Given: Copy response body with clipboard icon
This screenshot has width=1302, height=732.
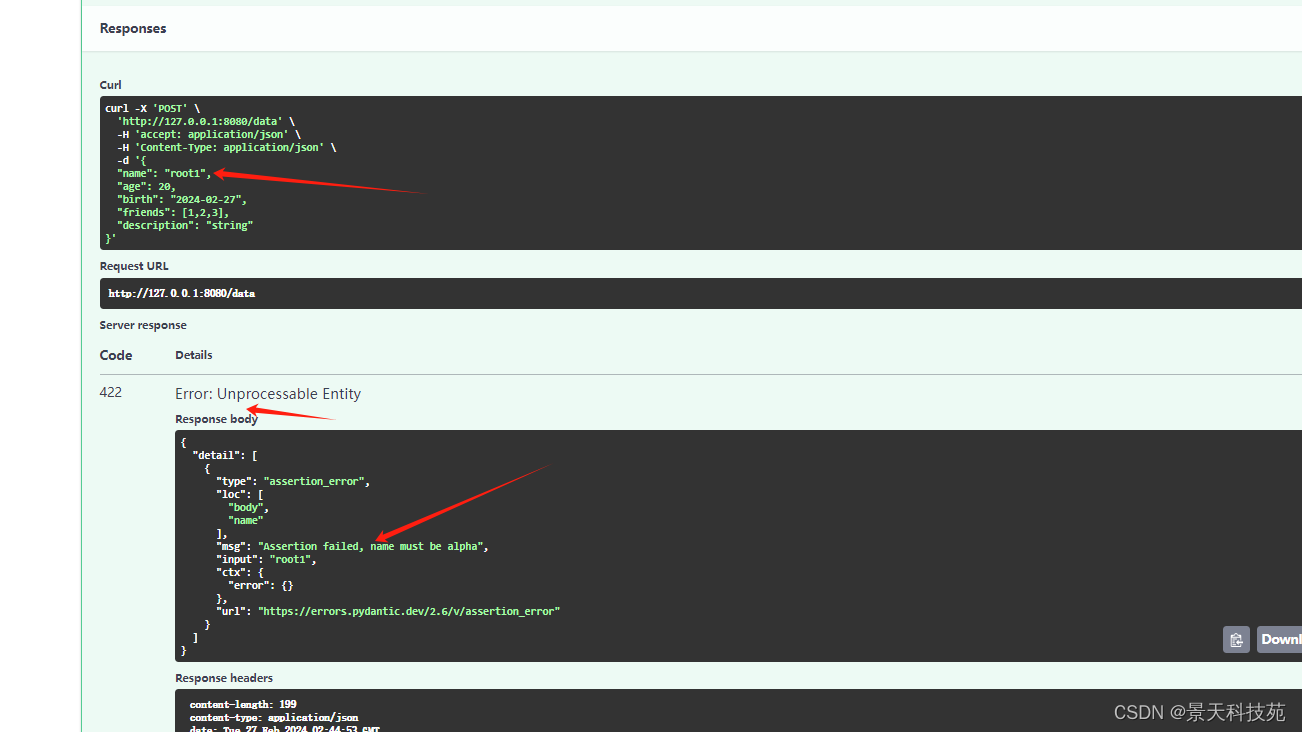Looking at the screenshot, I should point(1236,640).
